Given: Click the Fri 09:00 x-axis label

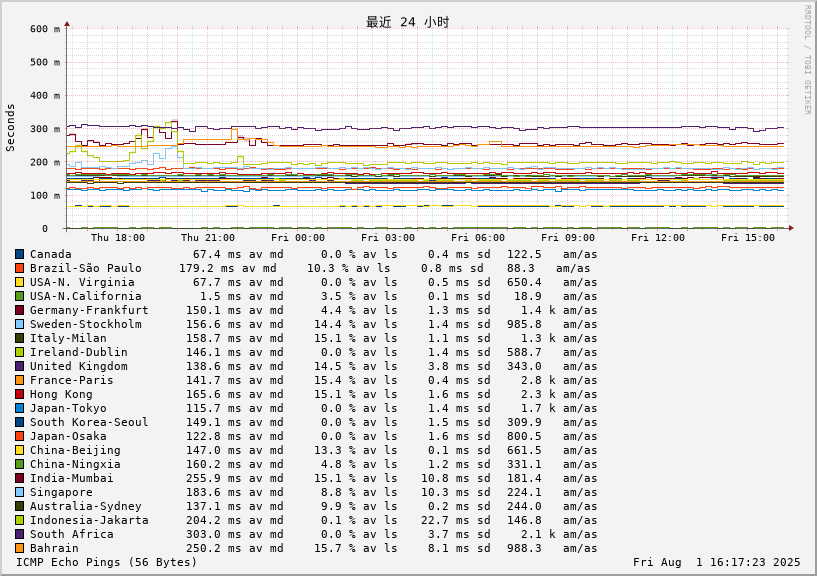Looking at the screenshot, I should [568, 238].
